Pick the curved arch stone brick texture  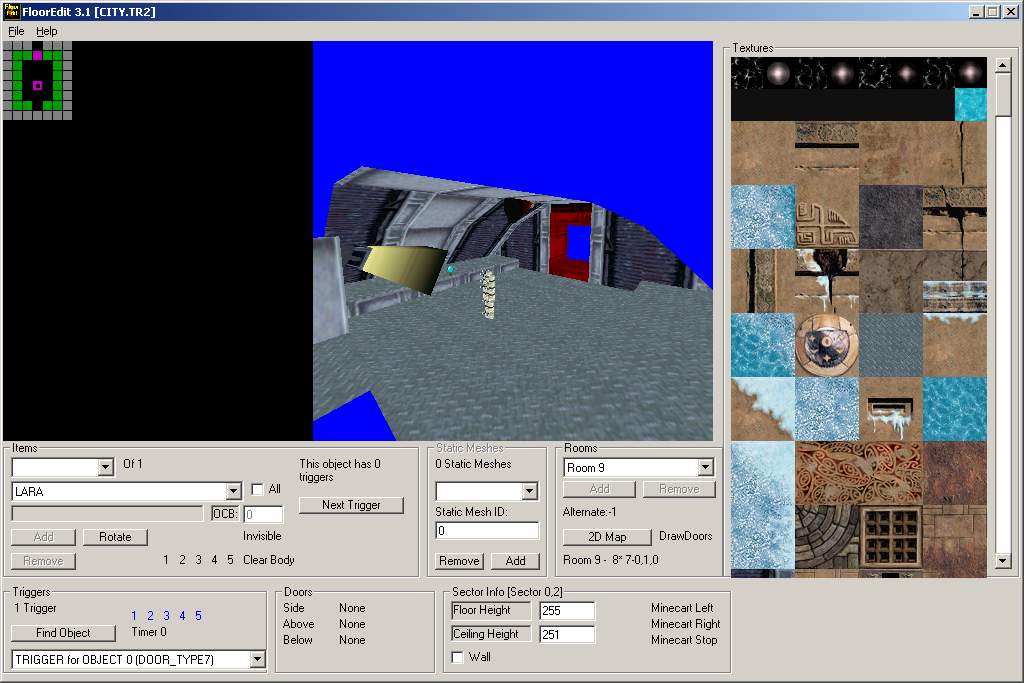(x=827, y=537)
